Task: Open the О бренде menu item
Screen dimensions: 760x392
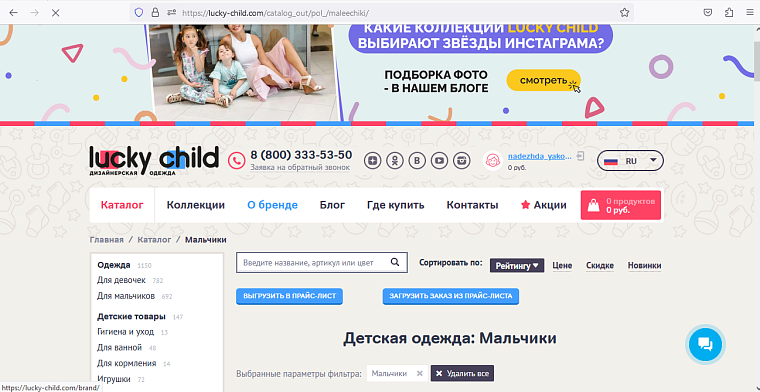Action: [x=272, y=205]
